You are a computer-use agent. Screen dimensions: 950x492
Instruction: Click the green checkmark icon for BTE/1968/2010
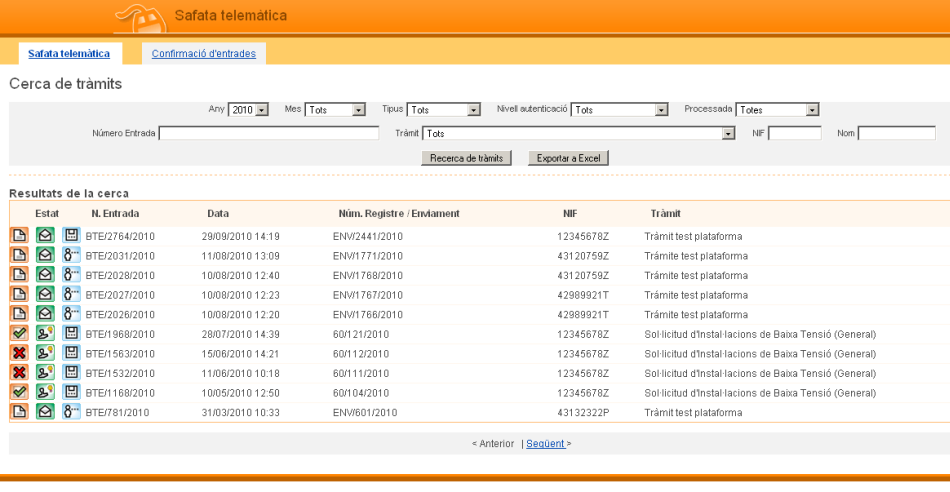[x=19, y=334]
